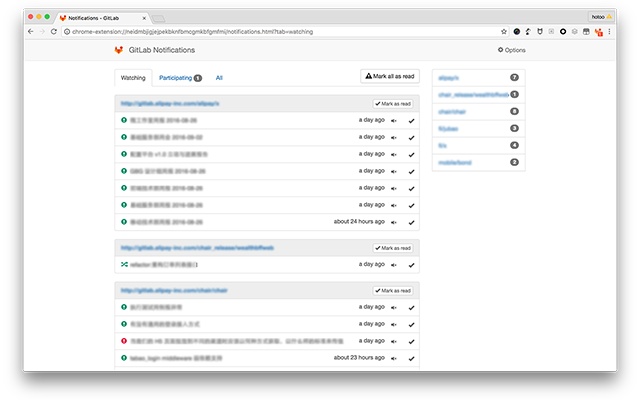Click the GitLab extension icon with red badge
The image size is (640, 400).
pyautogui.click(x=598, y=32)
